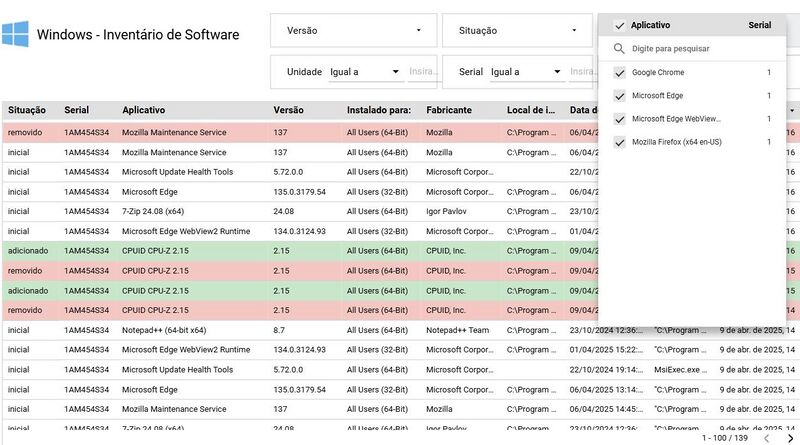Click the Windows logo icon

(x=15, y=34)
